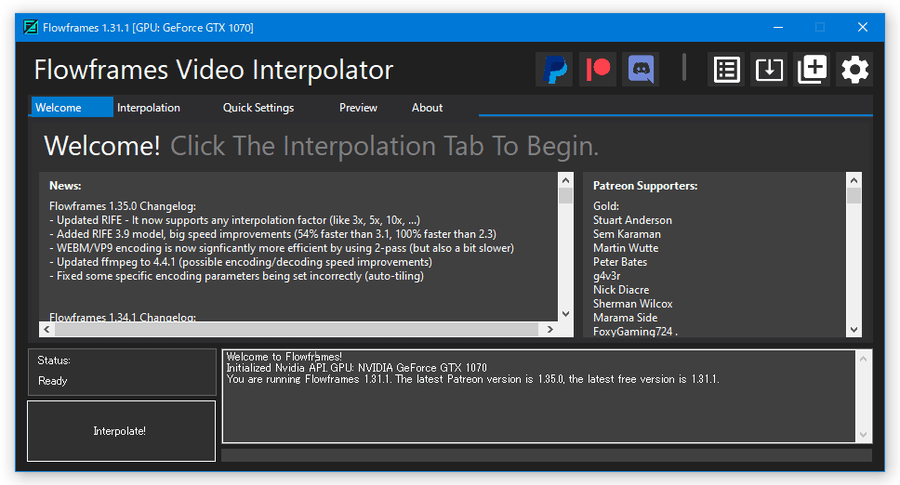
Task: Click supporter name 'Stuart Anderson'
Action: click(633, 220)
